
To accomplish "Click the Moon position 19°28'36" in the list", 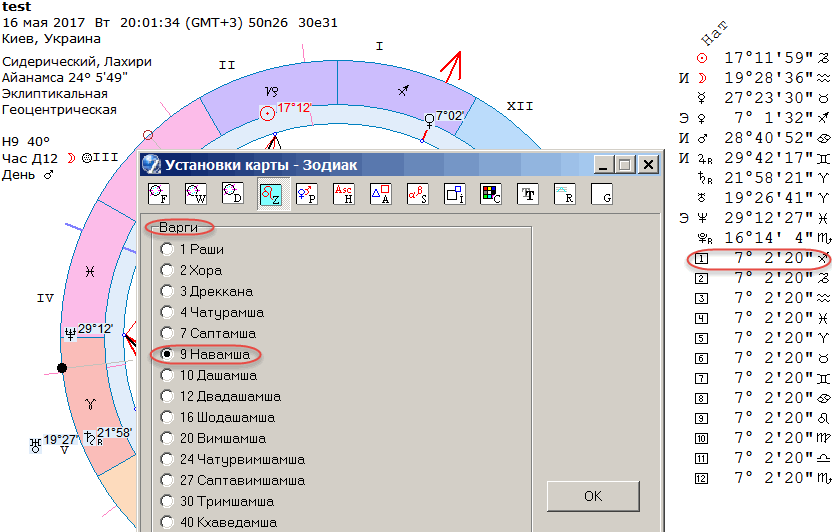I will [768, 78].
